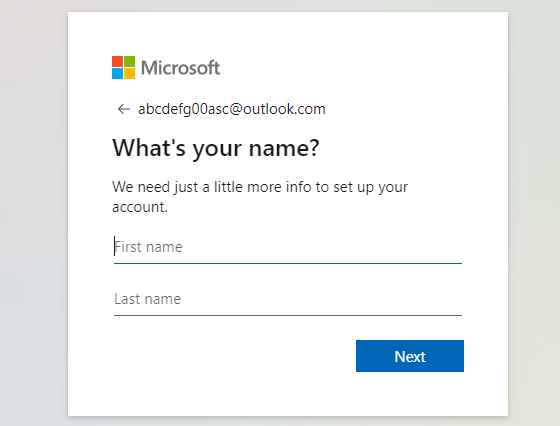The width and height of the screenshot is (560, 426).
Task: Click the blue square of the Microsoft logo
Action: pos(118,74)
